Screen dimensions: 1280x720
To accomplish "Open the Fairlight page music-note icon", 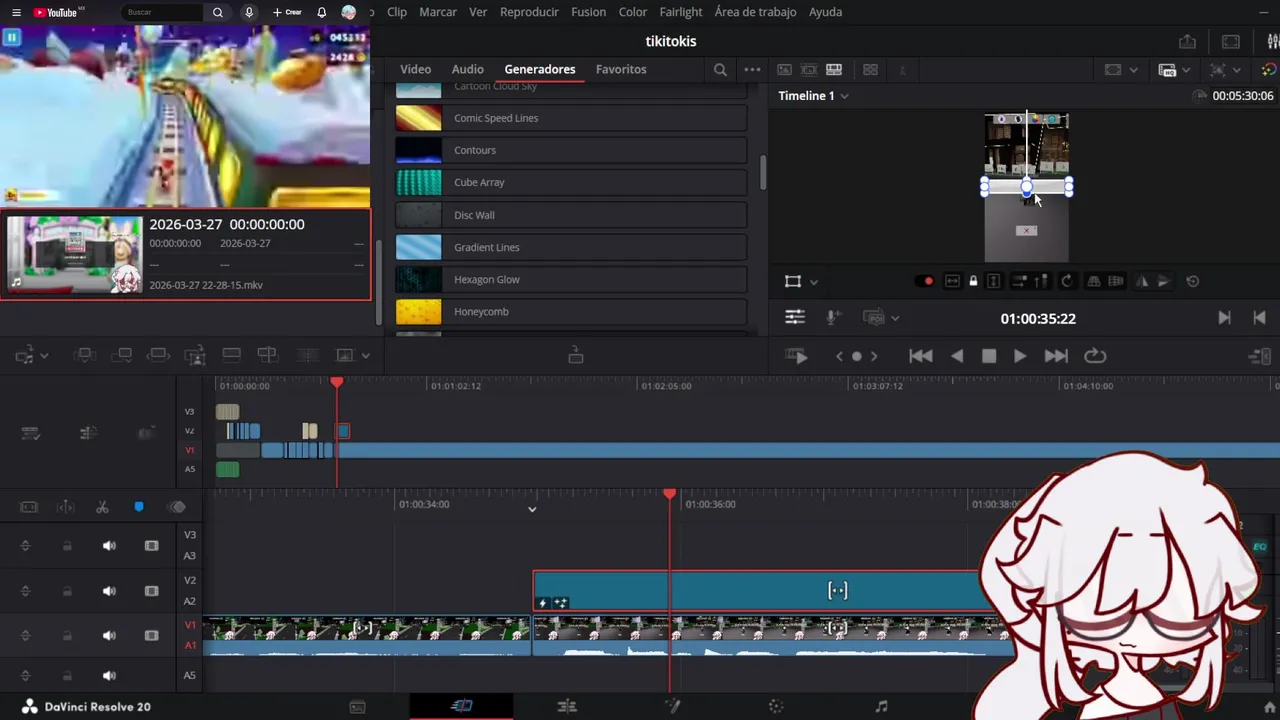I will point(881,706).
